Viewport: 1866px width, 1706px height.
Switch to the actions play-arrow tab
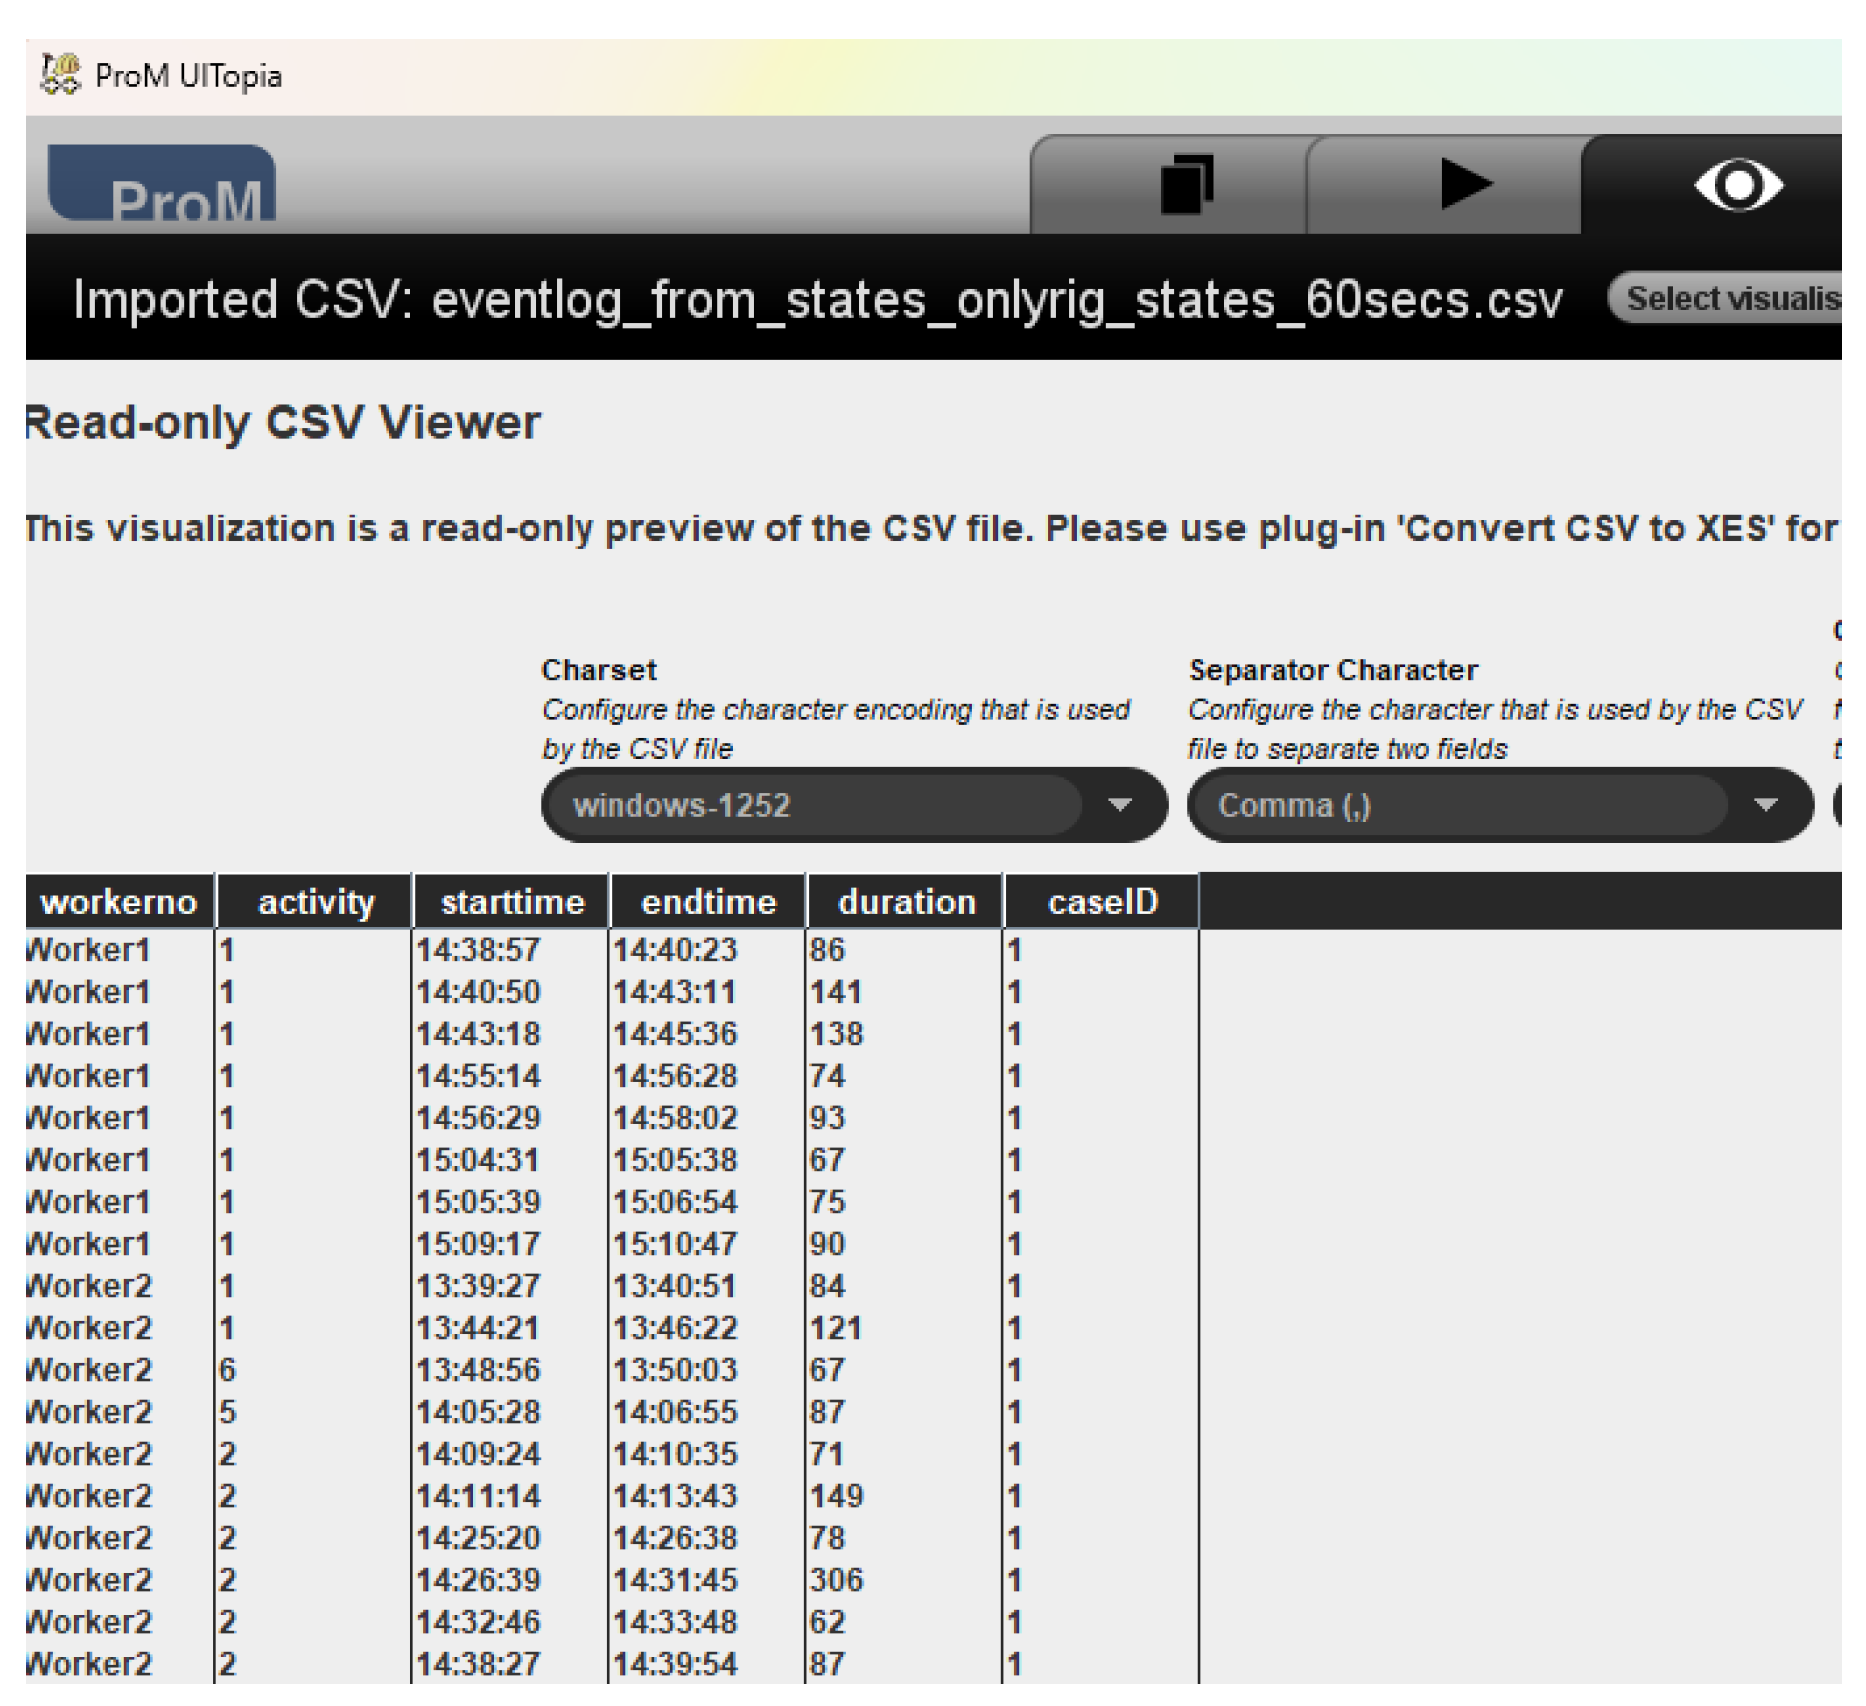click(1463, 185)
